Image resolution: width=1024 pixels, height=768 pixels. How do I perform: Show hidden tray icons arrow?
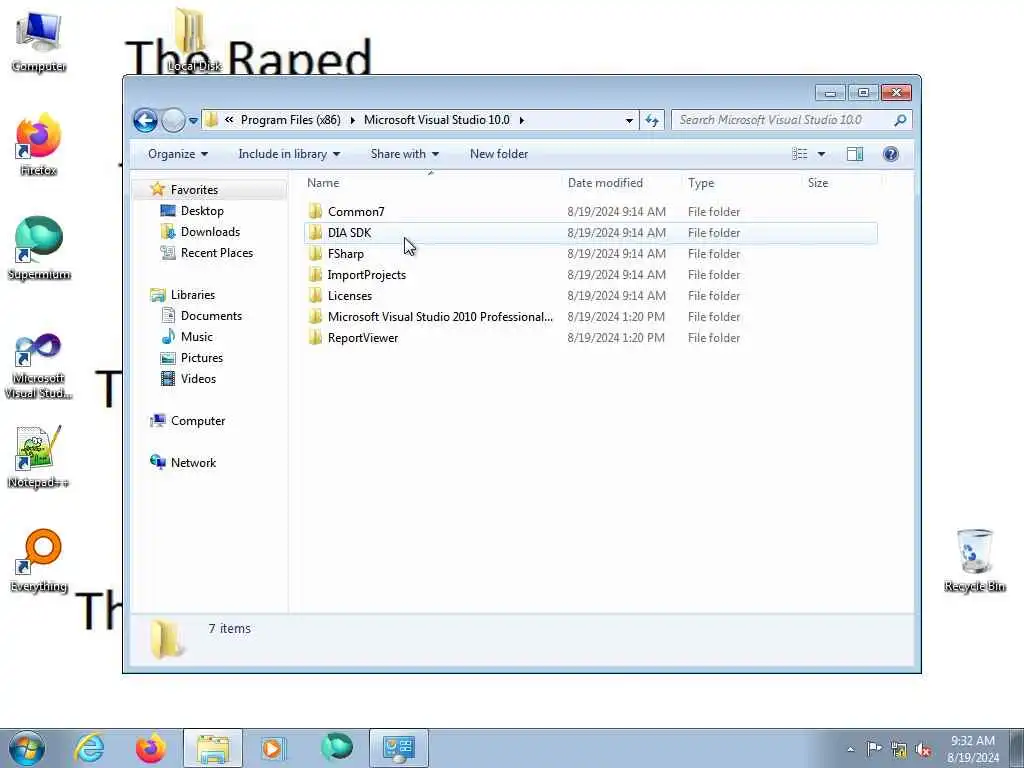[850, 749]
